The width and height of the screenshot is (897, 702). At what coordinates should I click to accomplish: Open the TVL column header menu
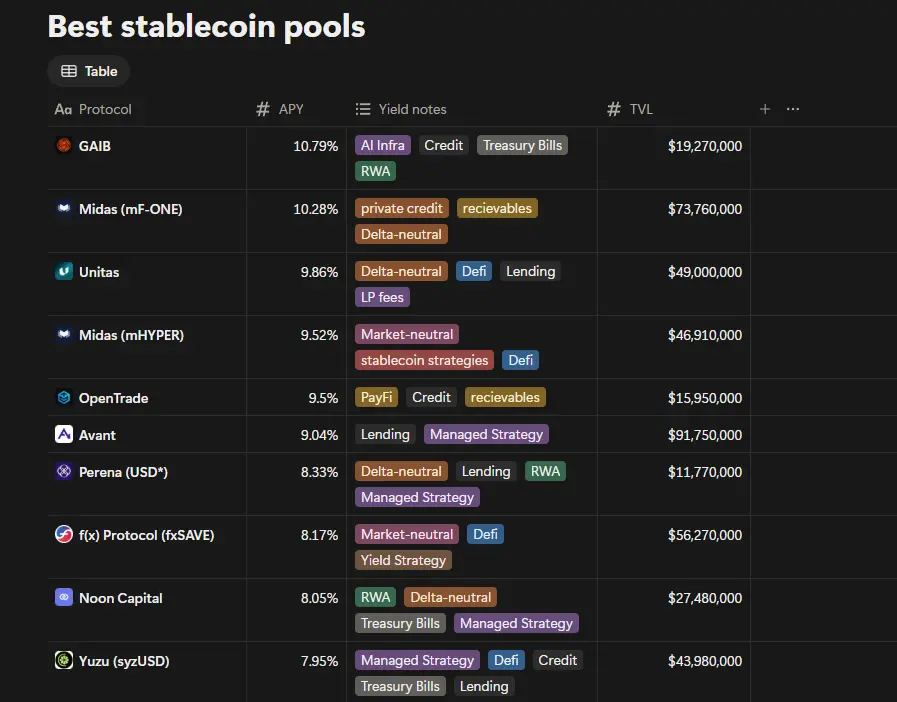[x=630, y=109]
